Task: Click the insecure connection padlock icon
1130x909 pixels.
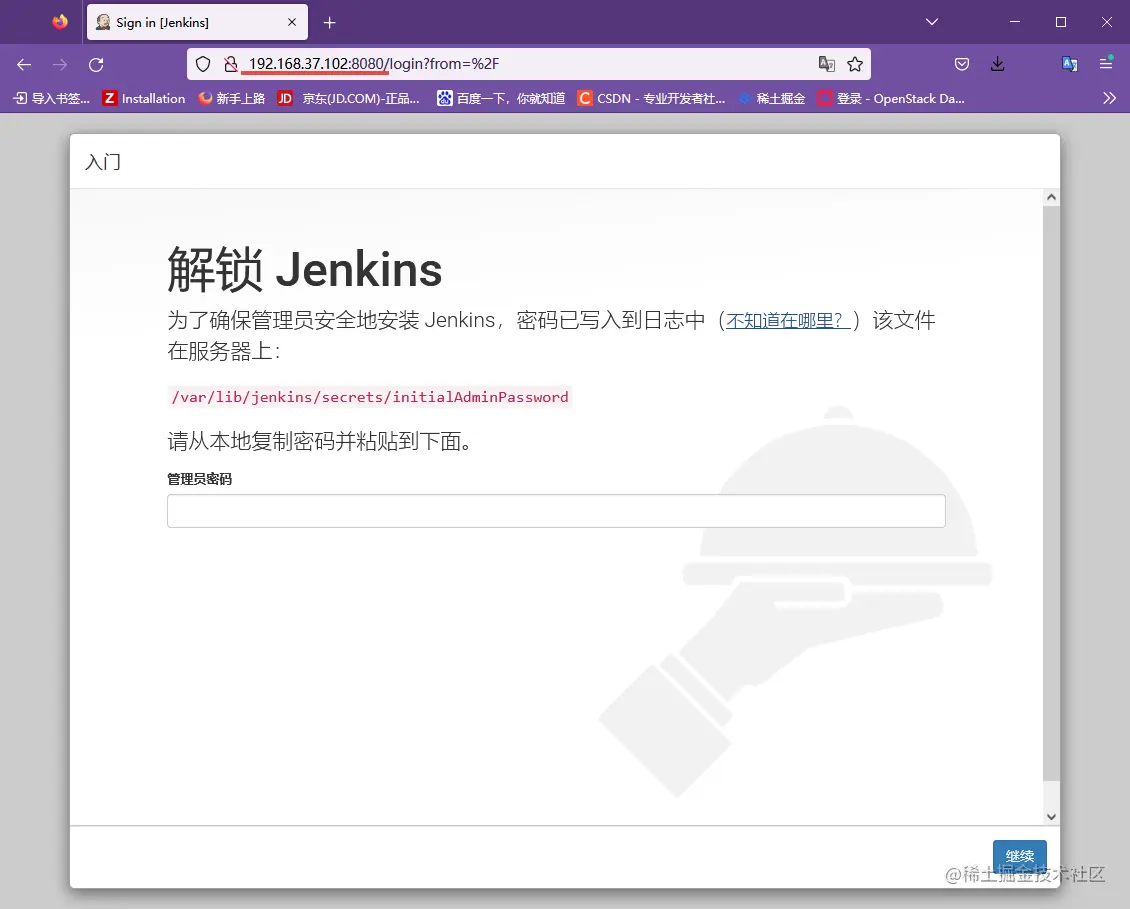Action: pyautogui.click(x=231, y=64)
